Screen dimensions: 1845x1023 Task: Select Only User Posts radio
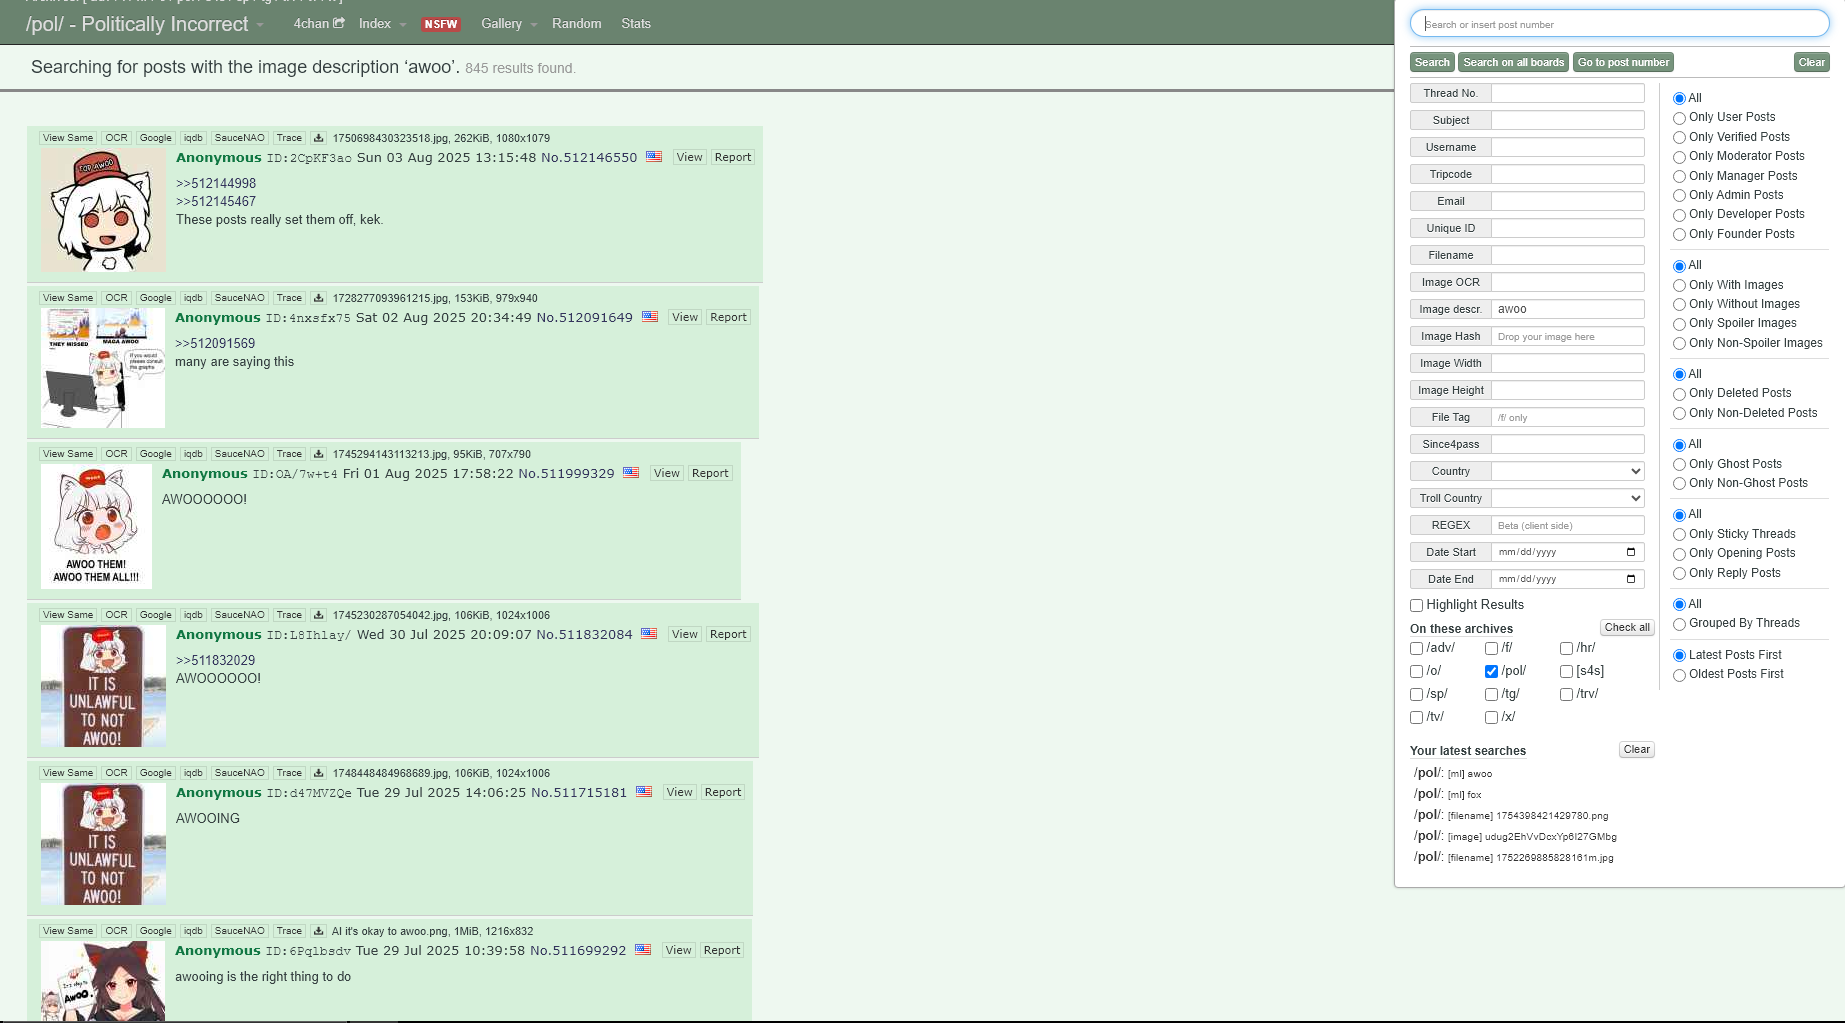tap(1679, 118)
